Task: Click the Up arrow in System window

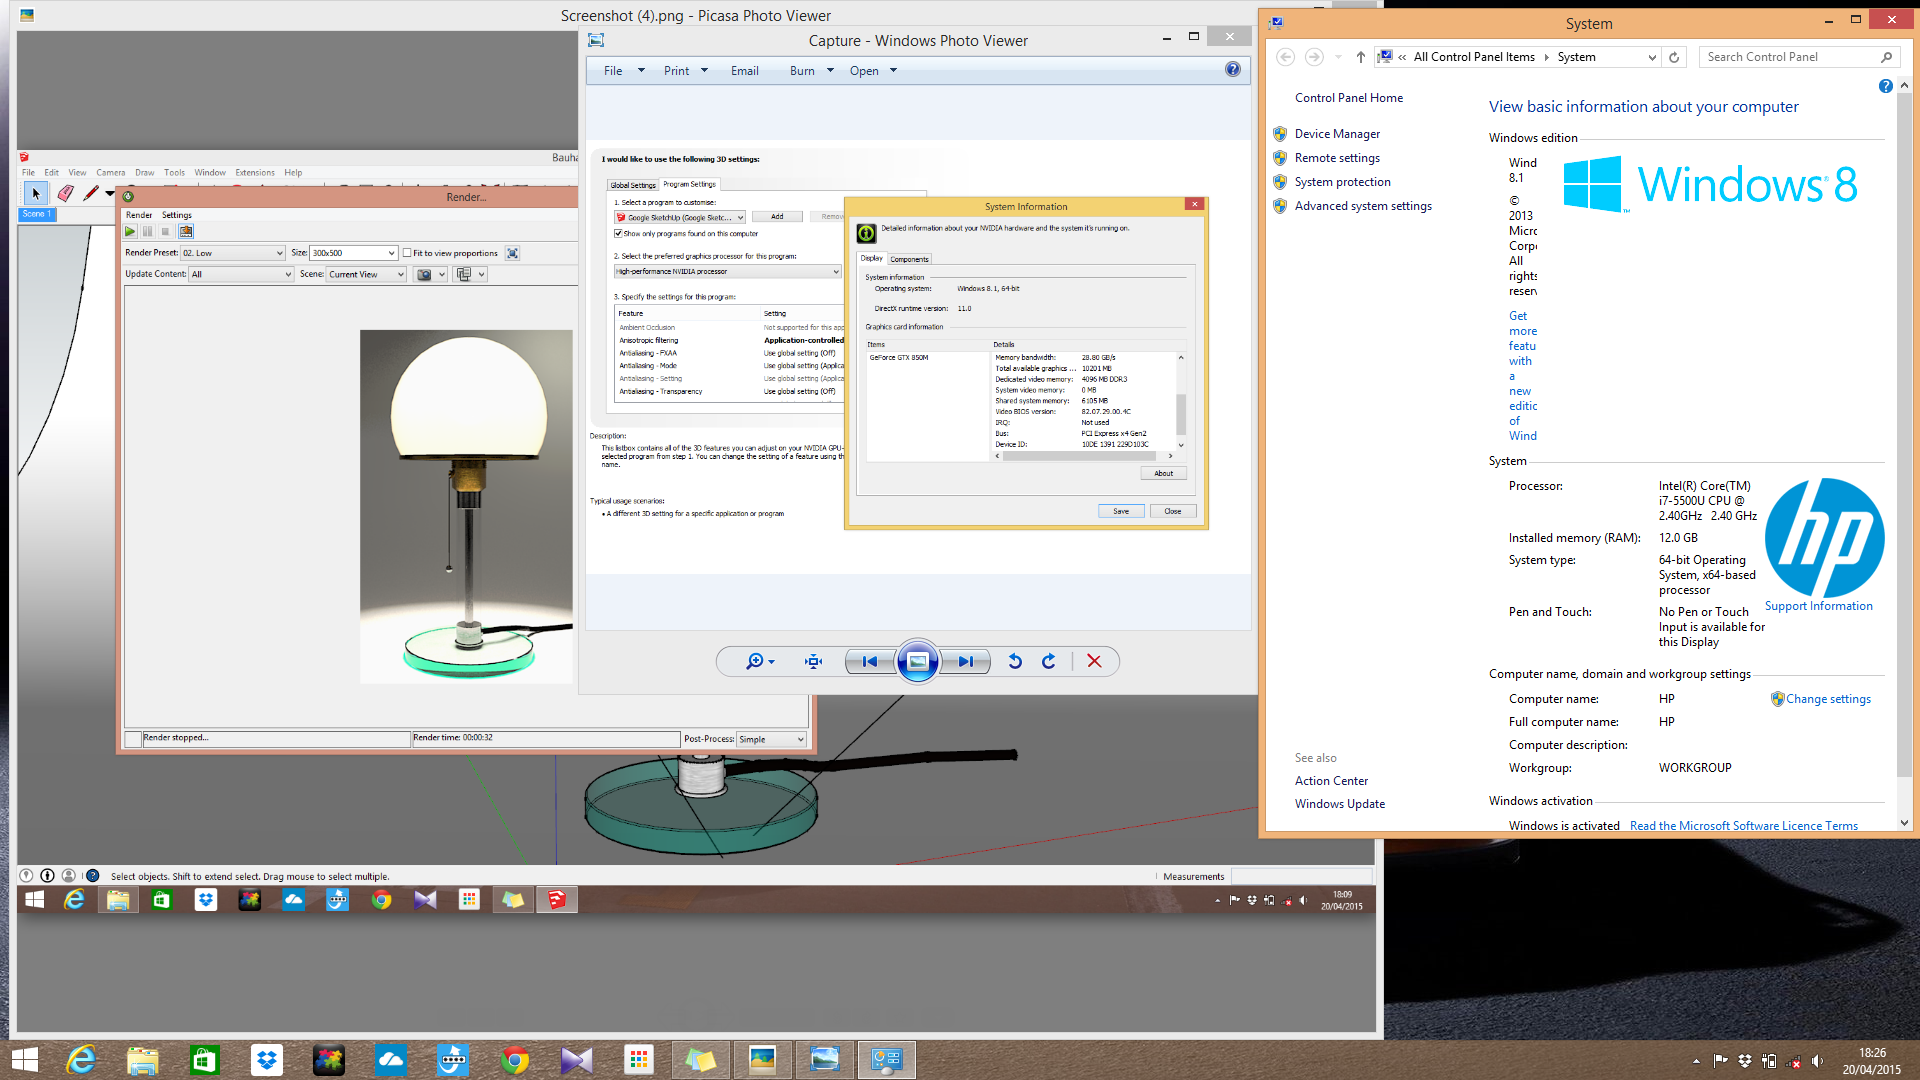Action: click(x=1361, y=57)
